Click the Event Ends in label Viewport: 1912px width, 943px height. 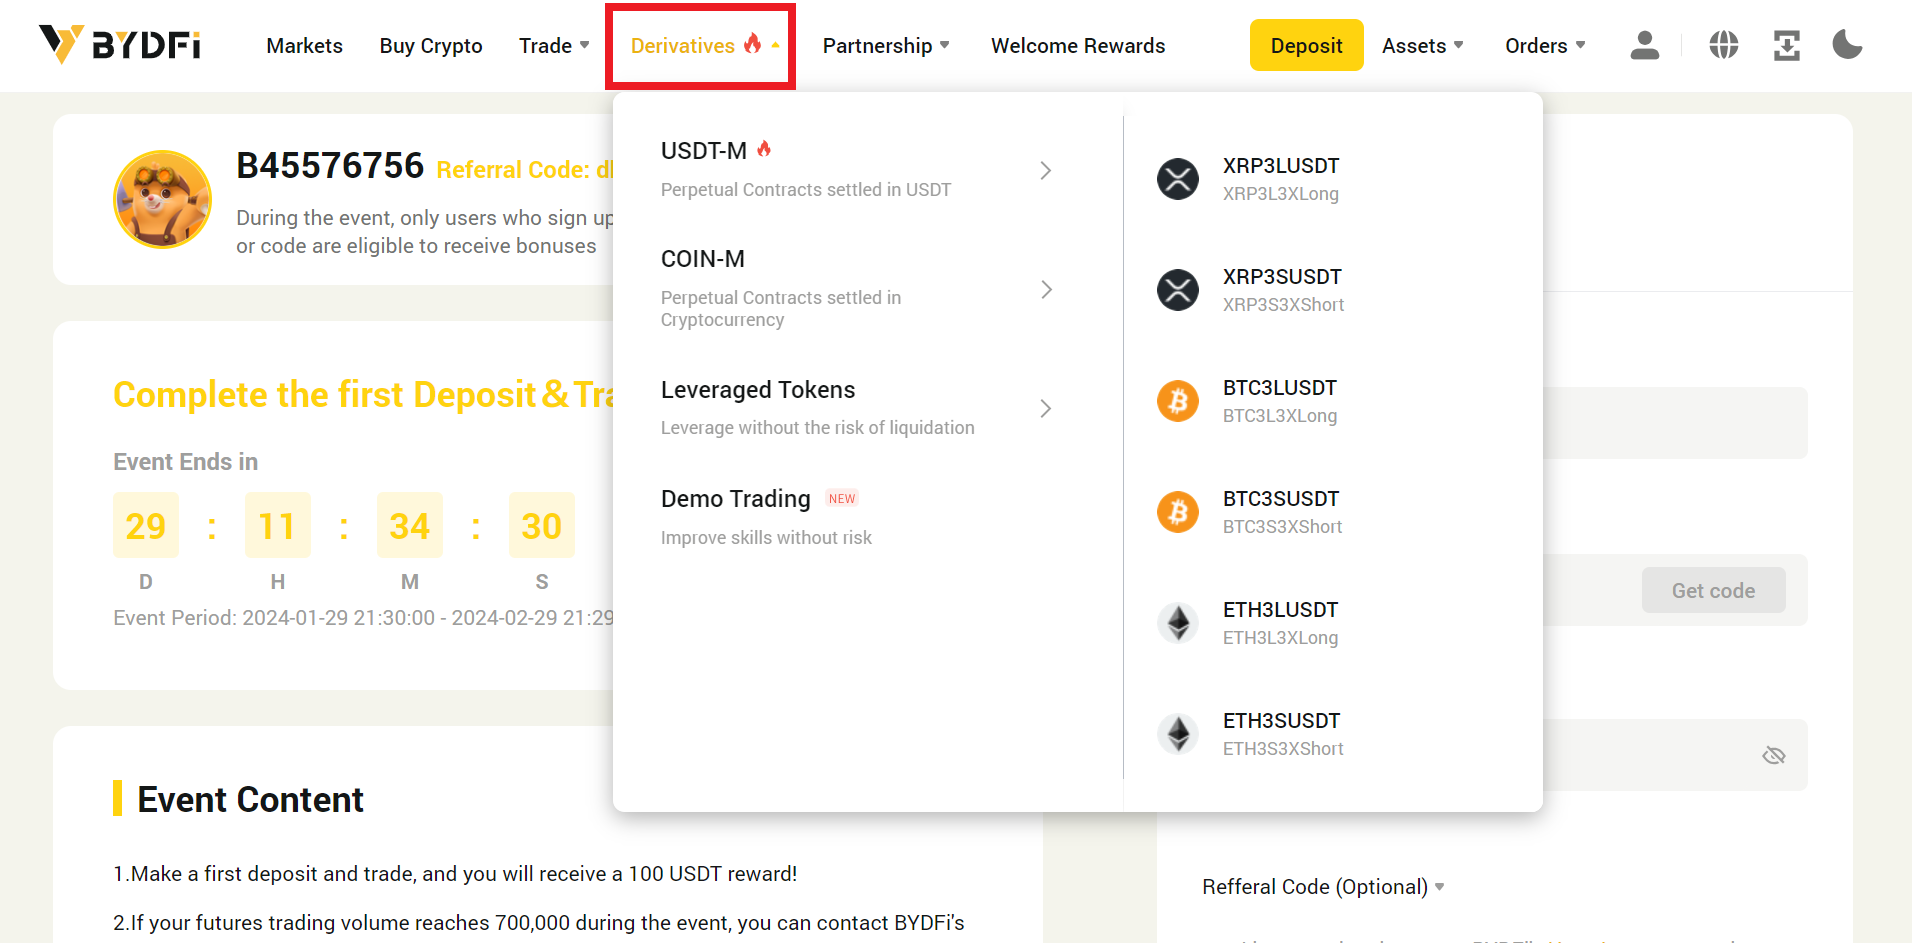tap(186, 462)
